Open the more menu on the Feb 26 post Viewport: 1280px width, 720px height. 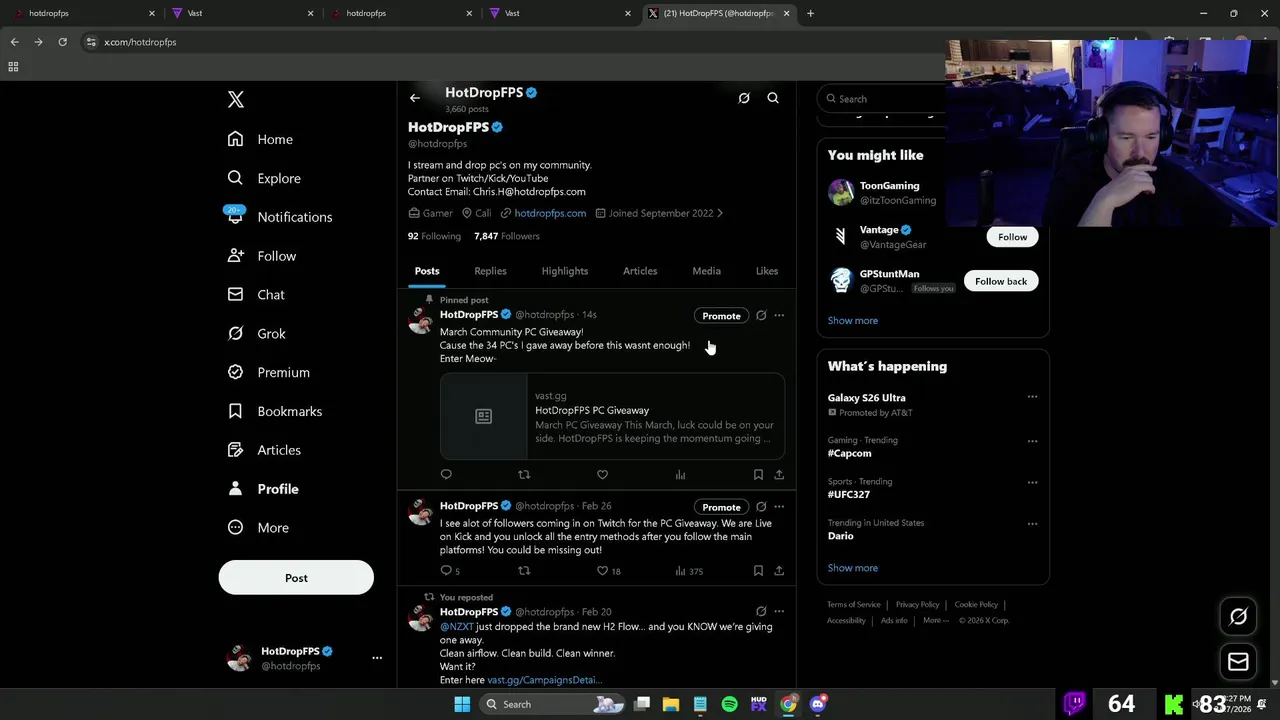click(779, 507)
